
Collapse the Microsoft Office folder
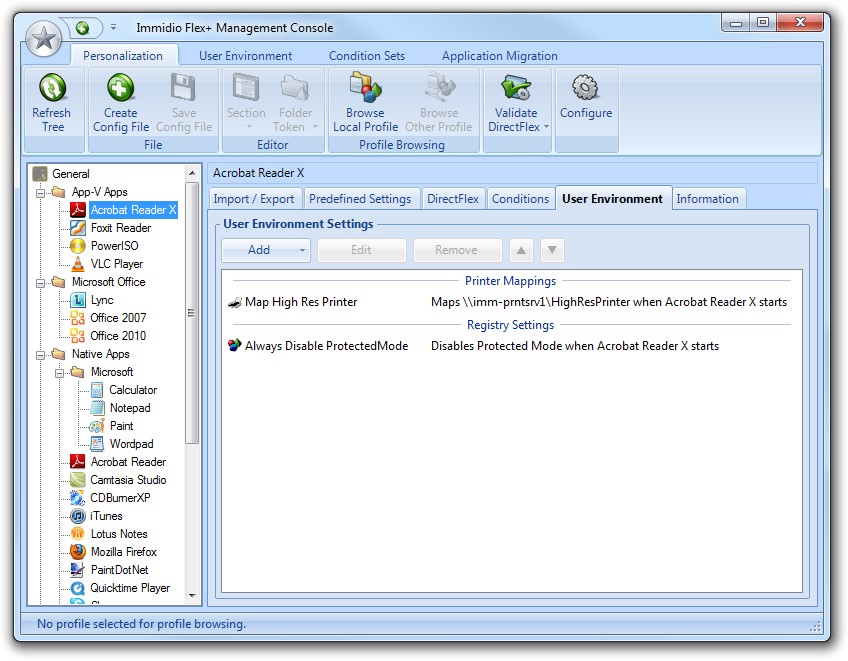(40, 283)
